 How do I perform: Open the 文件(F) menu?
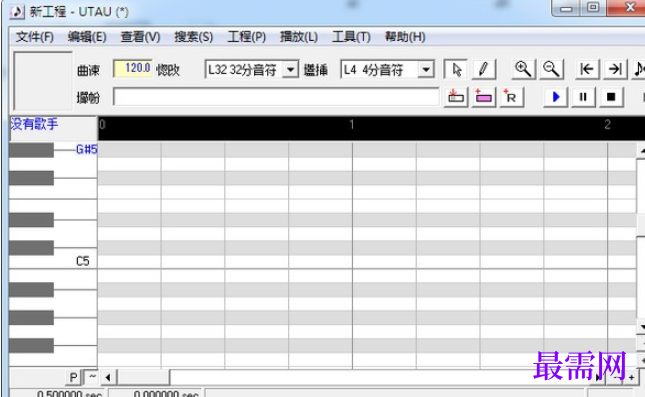click(x=35, y=37)
